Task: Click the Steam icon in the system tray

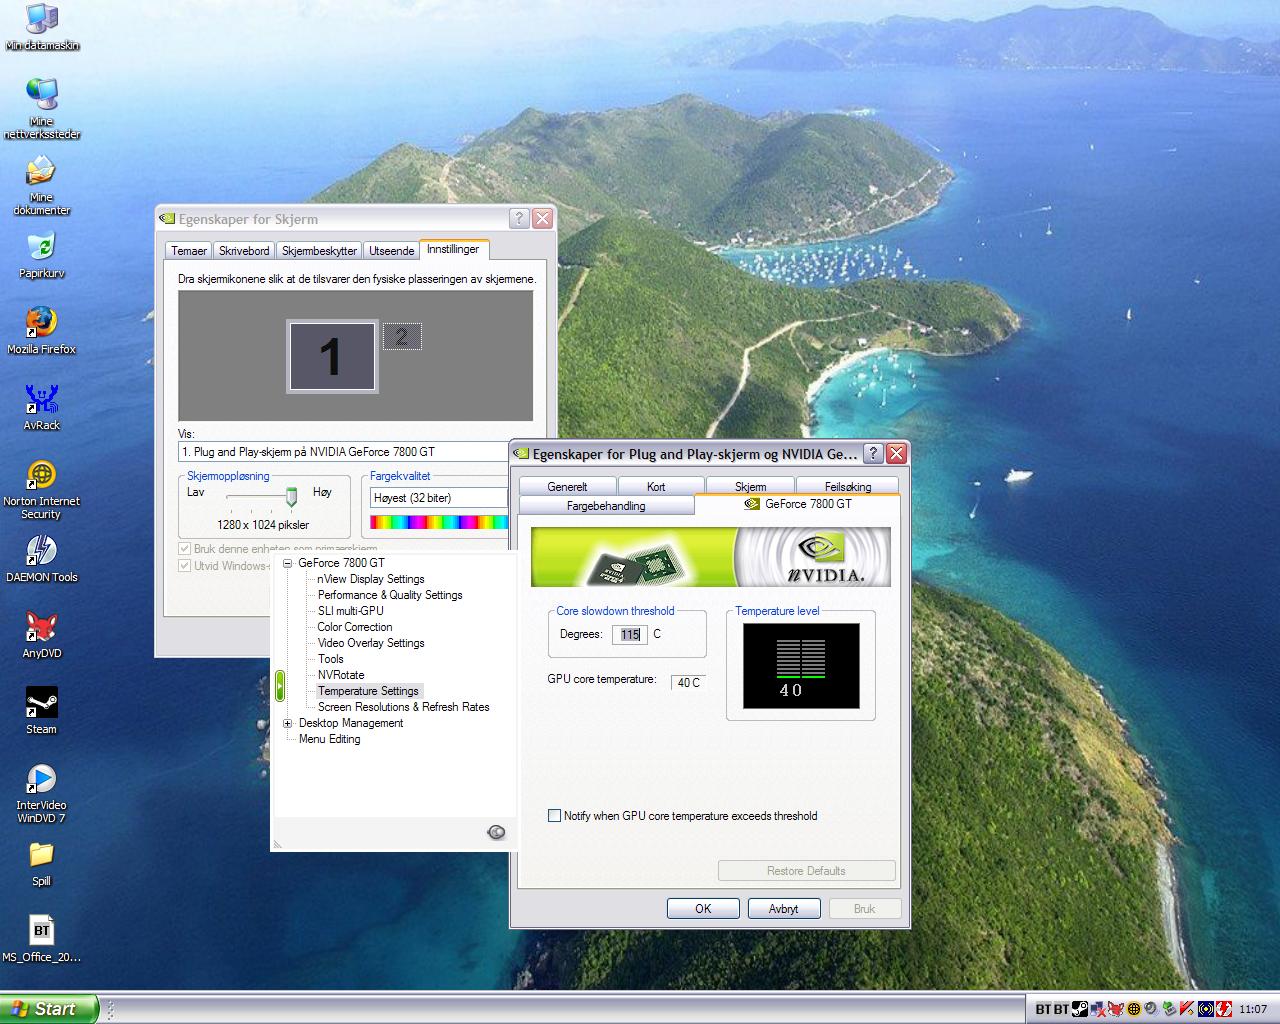Action: coord(1080,1009)
